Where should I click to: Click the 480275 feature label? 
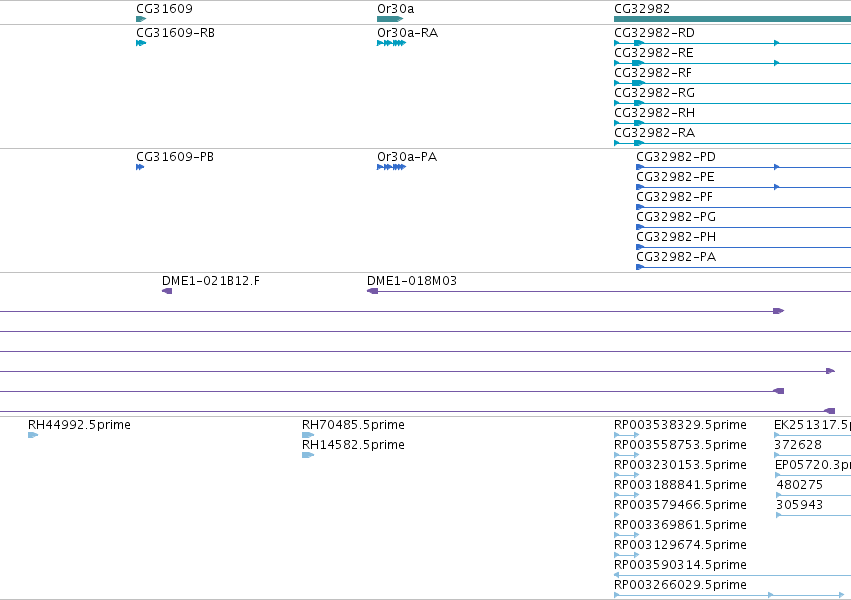(799, 485)
